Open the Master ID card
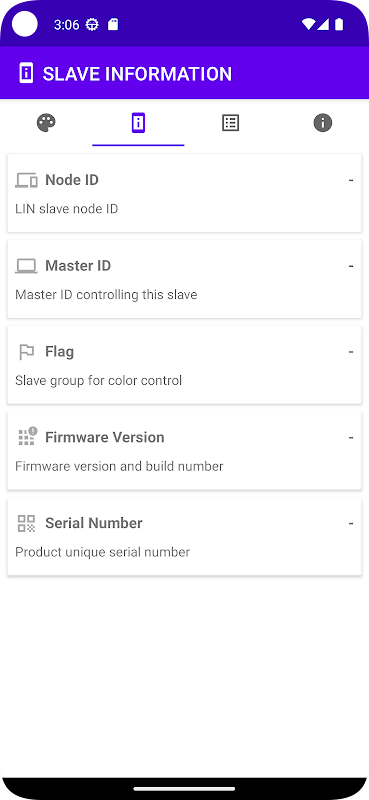Image resolution: width=369 pixels, height=800 pixels. (x=184, y=279)
